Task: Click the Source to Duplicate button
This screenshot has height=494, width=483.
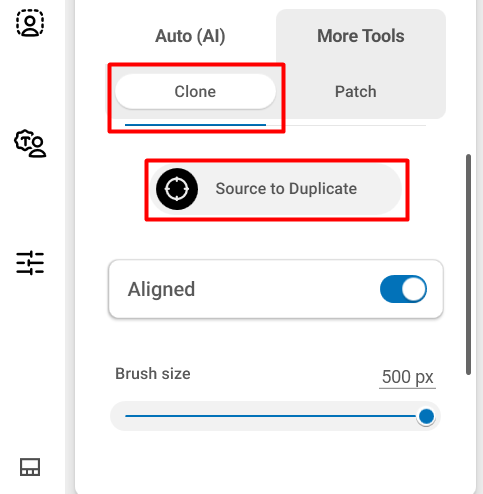Action: (x=276, y=189)
